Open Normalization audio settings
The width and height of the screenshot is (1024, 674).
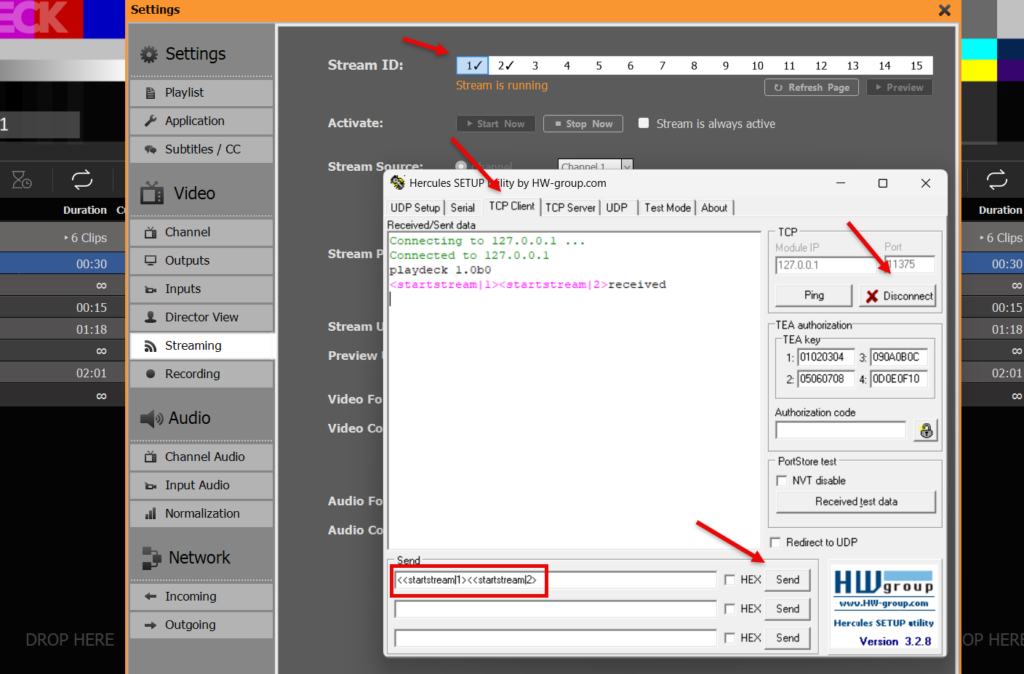[x=201, y=513]
